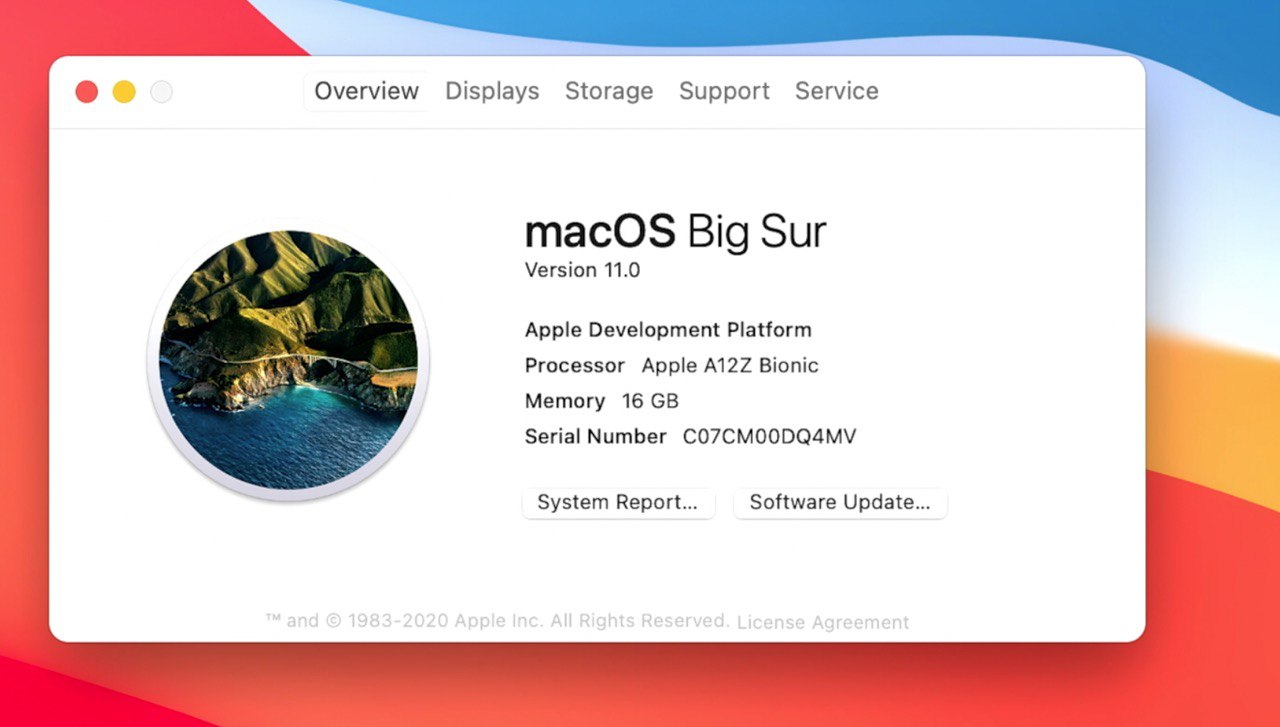
Task: Click the 16 GB memory value
Action: 650,401
